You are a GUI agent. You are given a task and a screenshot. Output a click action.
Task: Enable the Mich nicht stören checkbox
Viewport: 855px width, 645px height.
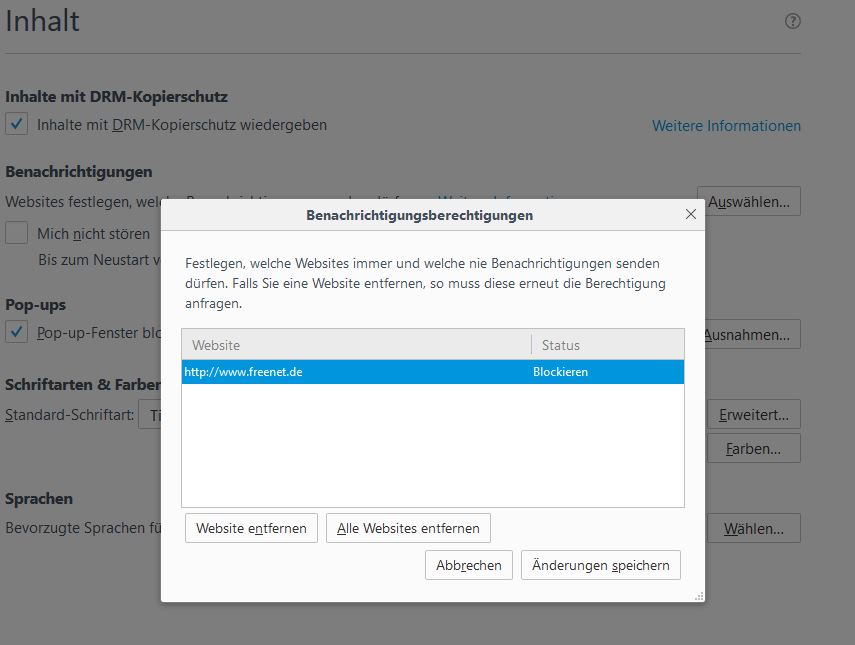[x=17, y=233]
